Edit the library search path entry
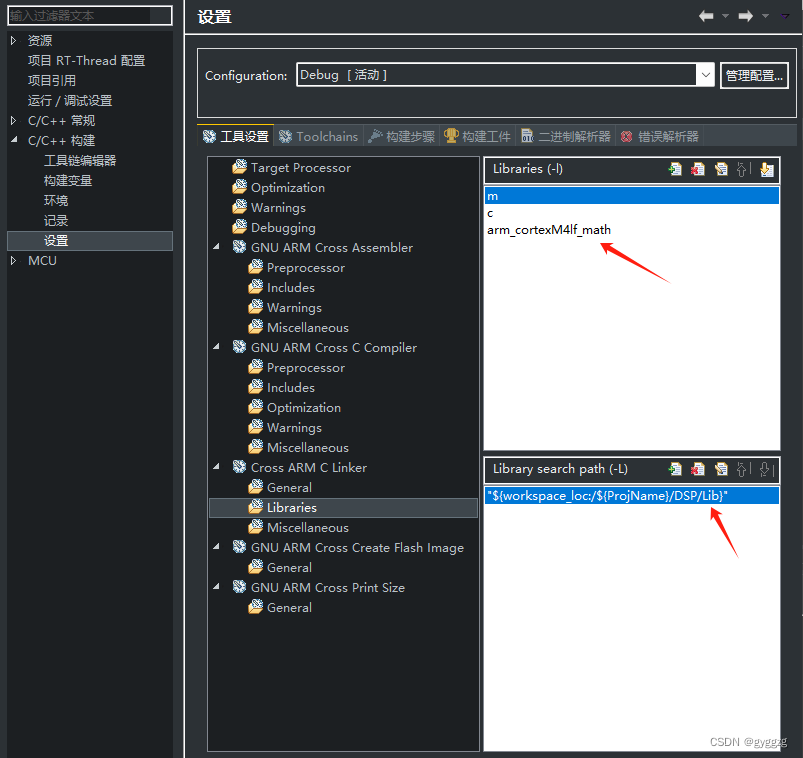The height and width of the screenshot is (758, 803). coord(722,469)
